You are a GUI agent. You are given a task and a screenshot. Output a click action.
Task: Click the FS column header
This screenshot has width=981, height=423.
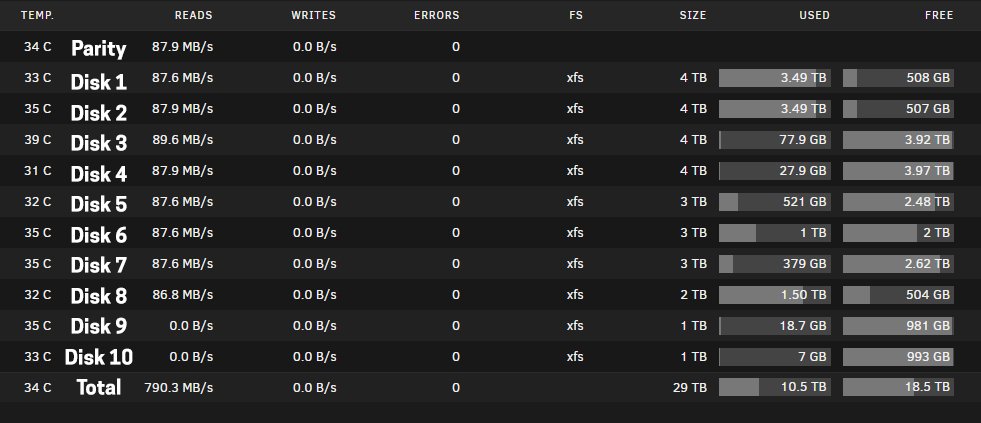[x=576, y=15]
